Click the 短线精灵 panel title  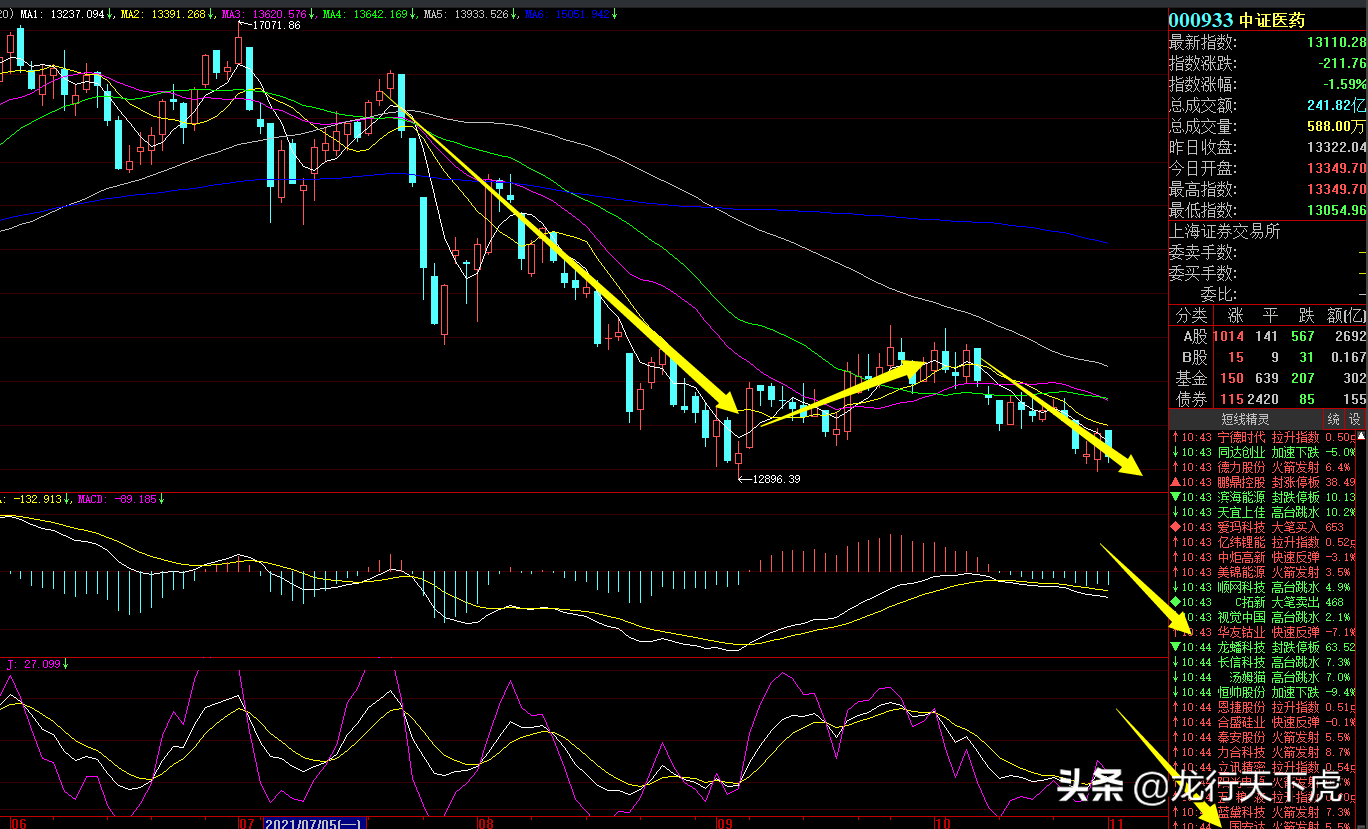(x=1245, y=419)
